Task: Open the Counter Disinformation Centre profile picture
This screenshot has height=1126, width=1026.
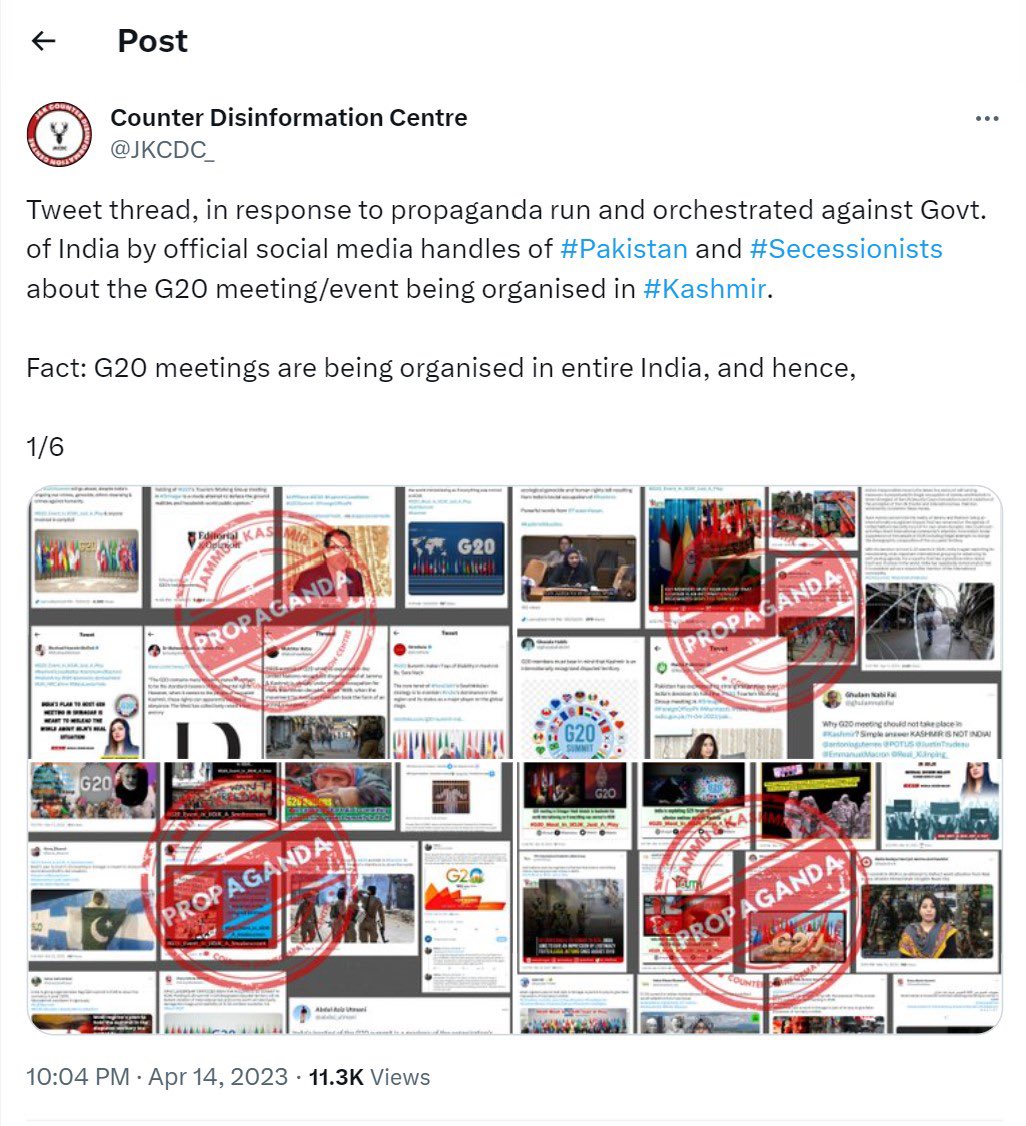Action: coord(59,134)
